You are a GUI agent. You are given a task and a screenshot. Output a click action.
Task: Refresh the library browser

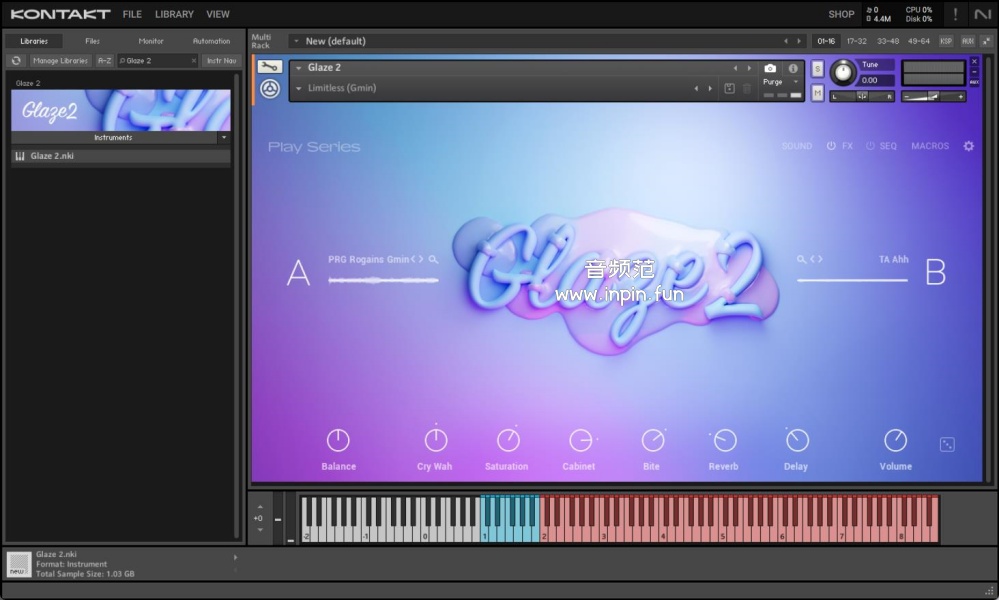pyautogui.click(x=17, y=61)
